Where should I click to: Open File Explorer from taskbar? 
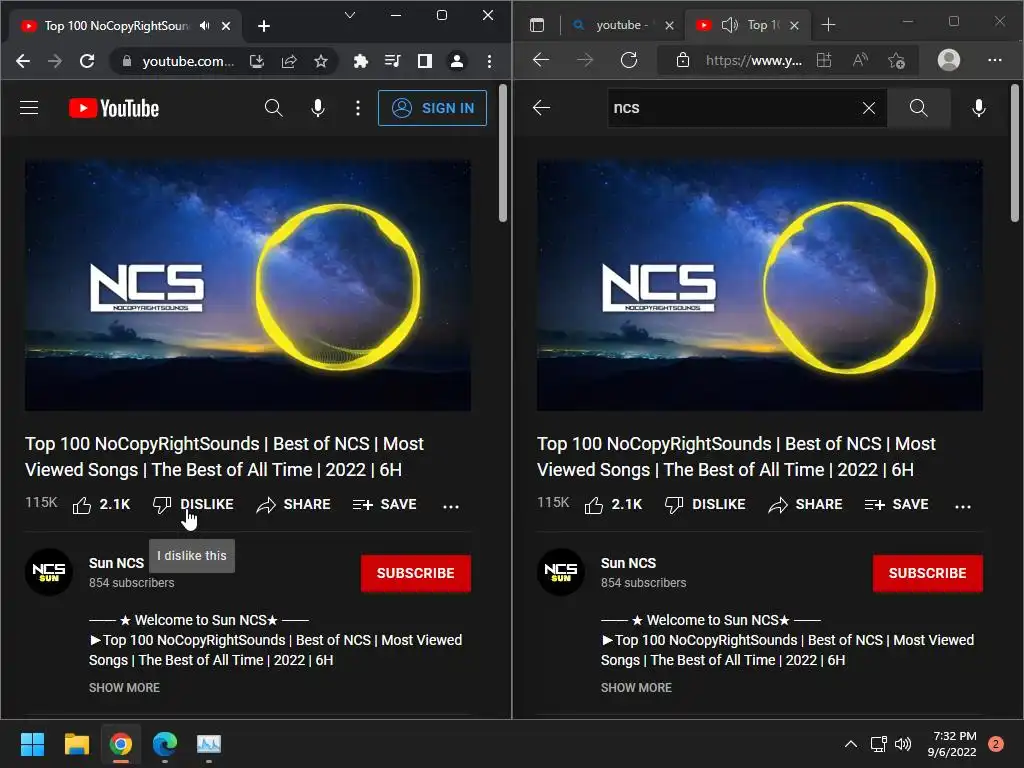click(x=76, y=744)
